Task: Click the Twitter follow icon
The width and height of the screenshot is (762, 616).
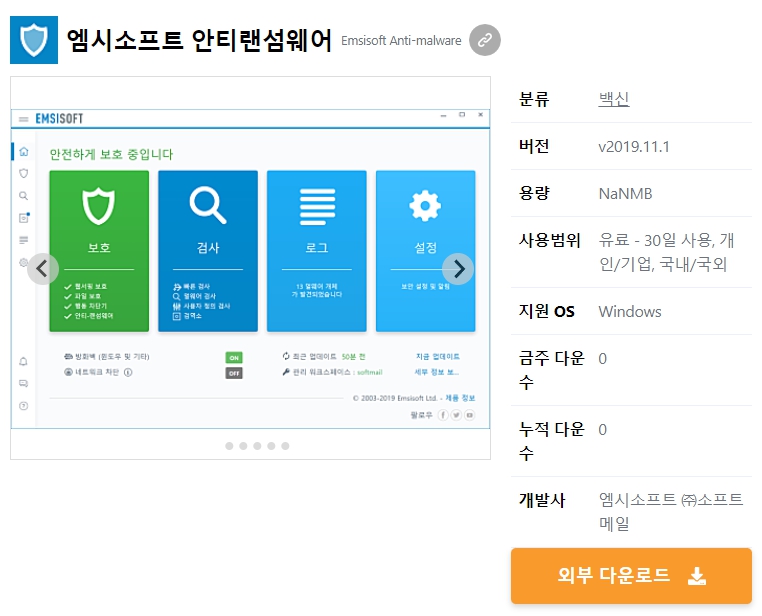Action: tap(456, 415)
